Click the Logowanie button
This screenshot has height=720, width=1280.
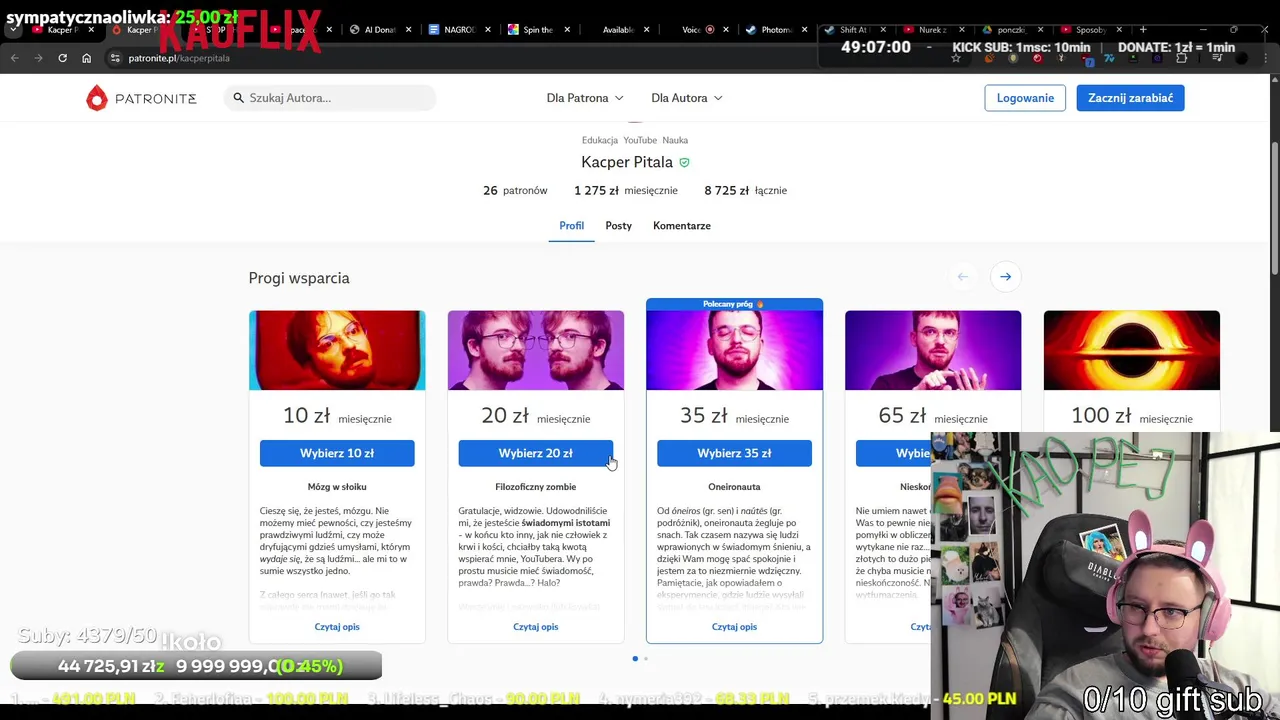coord(1025,98)
